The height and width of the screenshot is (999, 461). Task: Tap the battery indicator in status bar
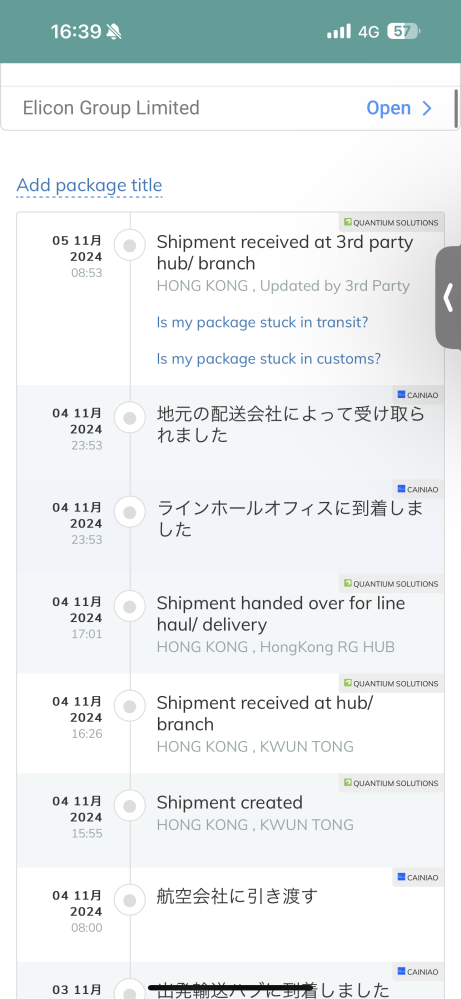coord(404,31)
